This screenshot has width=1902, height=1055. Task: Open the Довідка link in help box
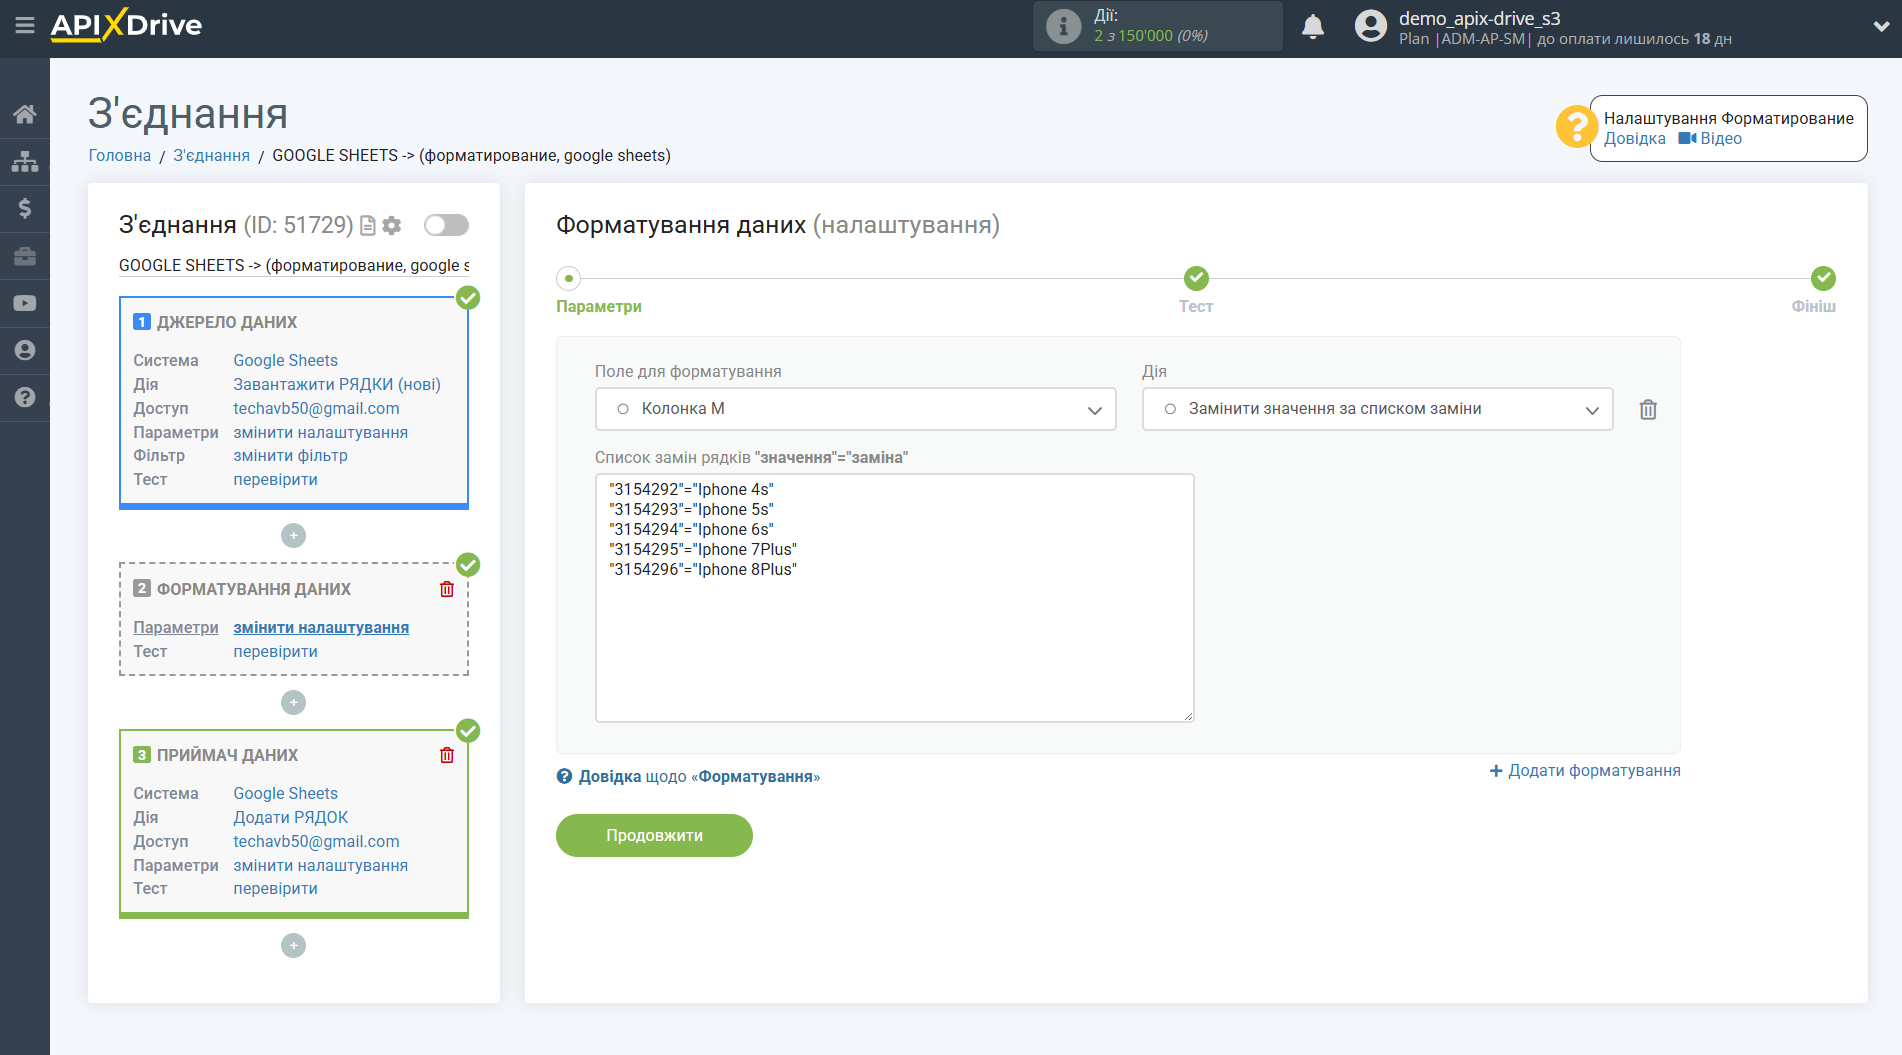[x=1634, y=139]
